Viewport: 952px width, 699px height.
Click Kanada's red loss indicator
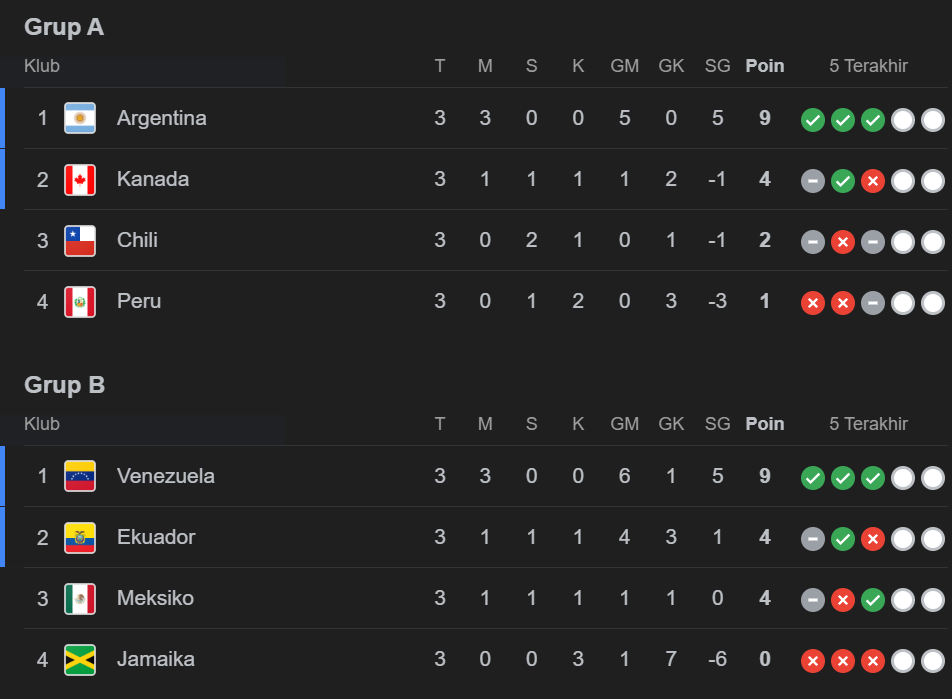point(873,182)
